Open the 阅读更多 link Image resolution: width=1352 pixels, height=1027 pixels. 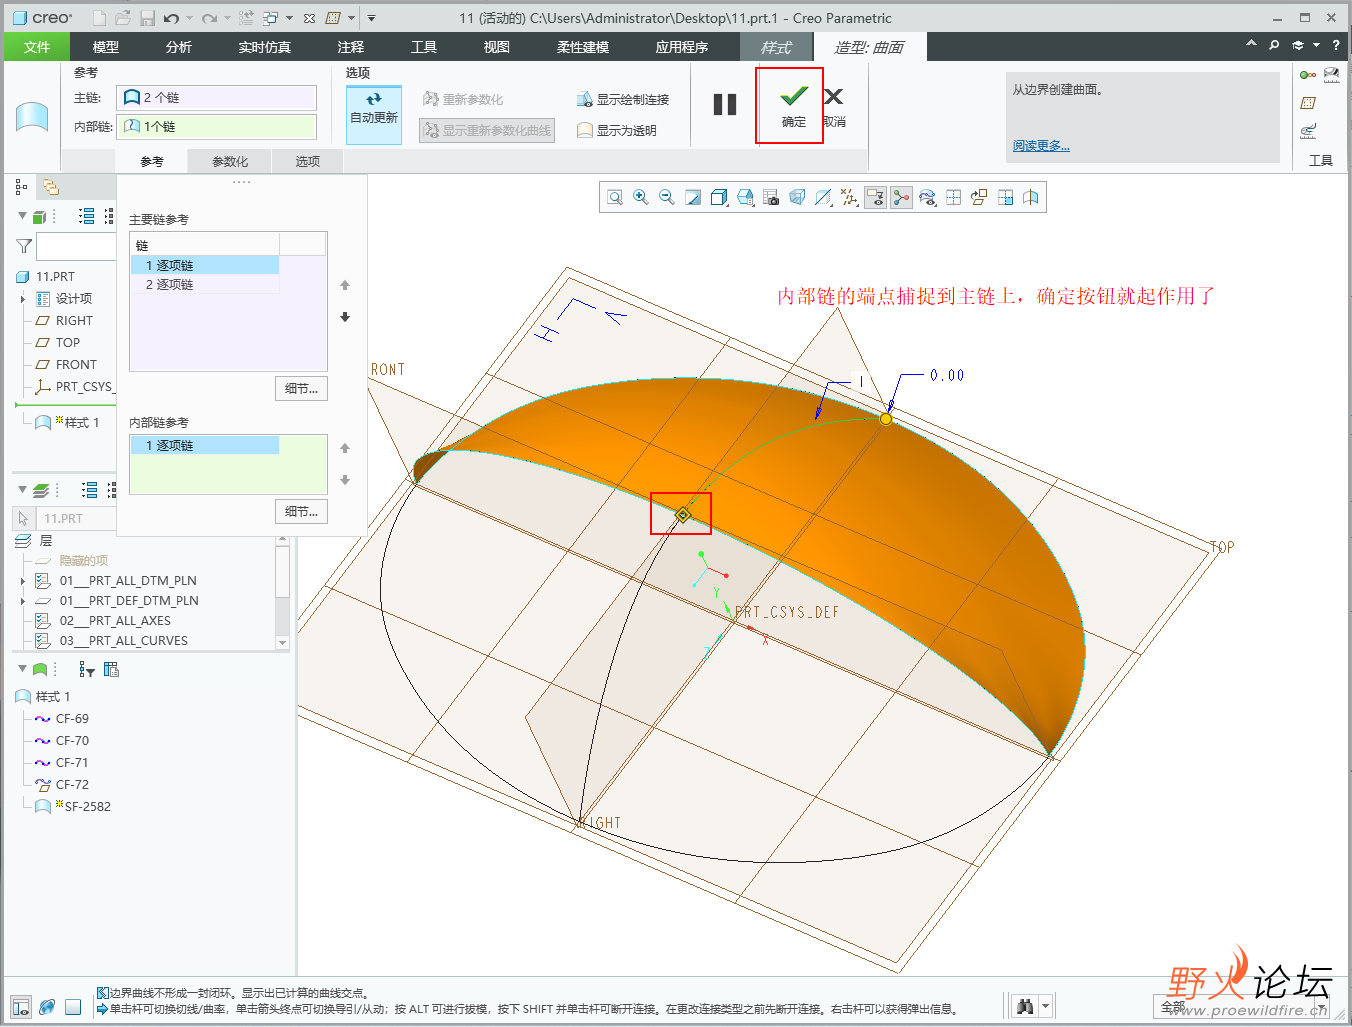[x=1041, y=146]
